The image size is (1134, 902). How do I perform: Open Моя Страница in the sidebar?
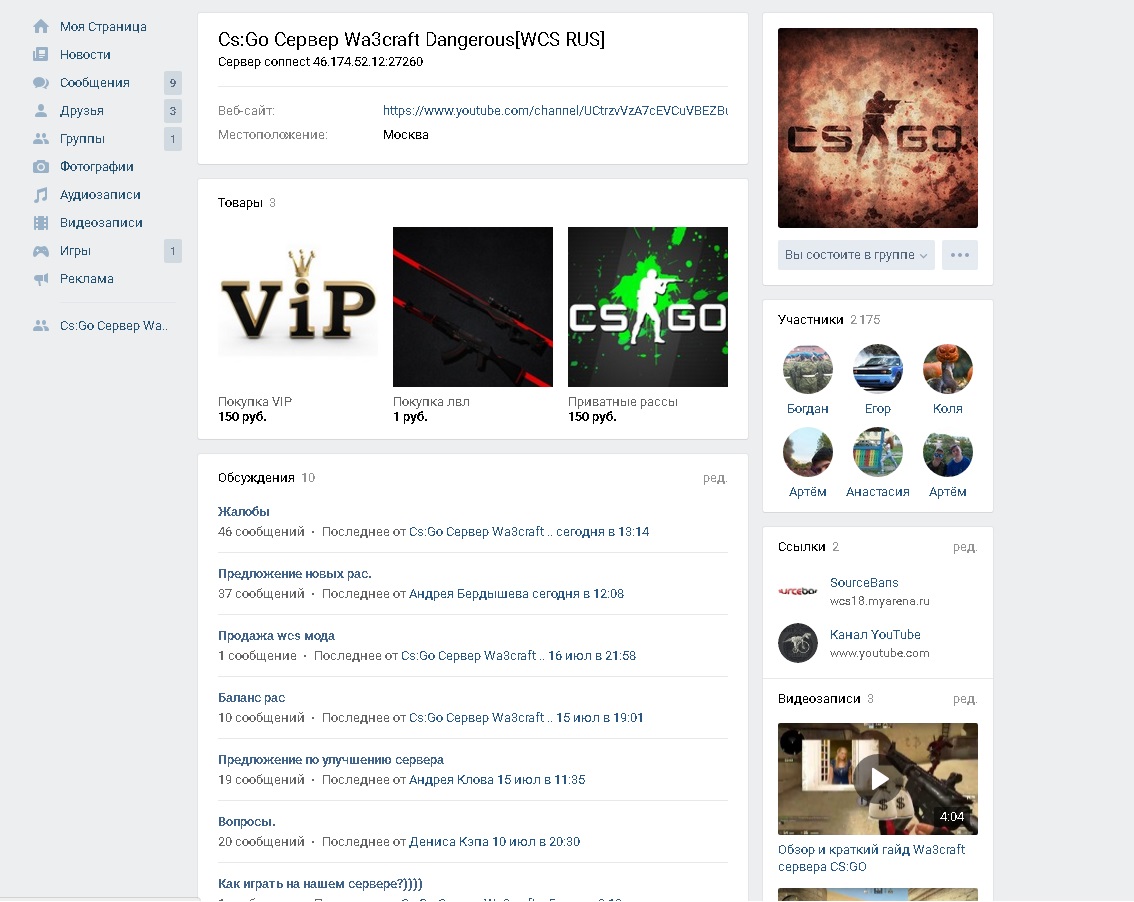pos(103,27)
